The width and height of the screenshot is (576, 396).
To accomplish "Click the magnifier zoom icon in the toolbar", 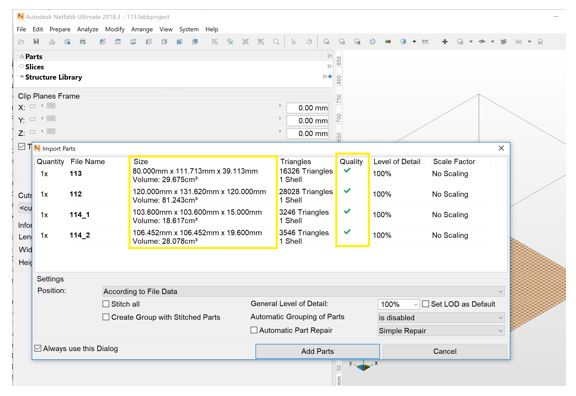I will click(x=276, y=42).
